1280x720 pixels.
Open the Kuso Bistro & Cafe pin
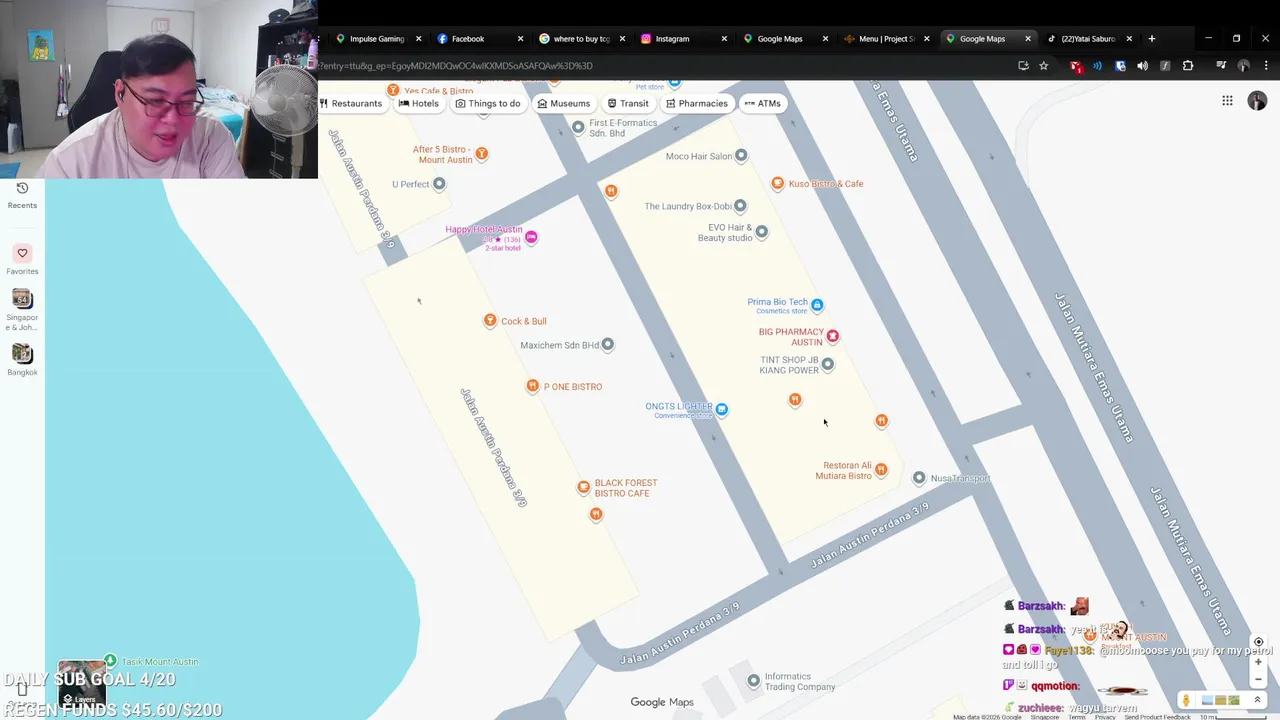pos(778,183)
